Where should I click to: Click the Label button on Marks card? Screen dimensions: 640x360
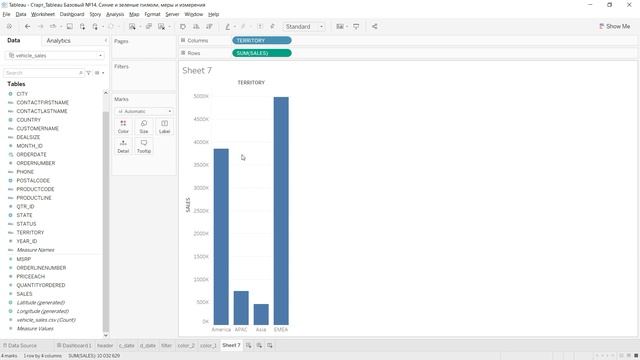164,127
